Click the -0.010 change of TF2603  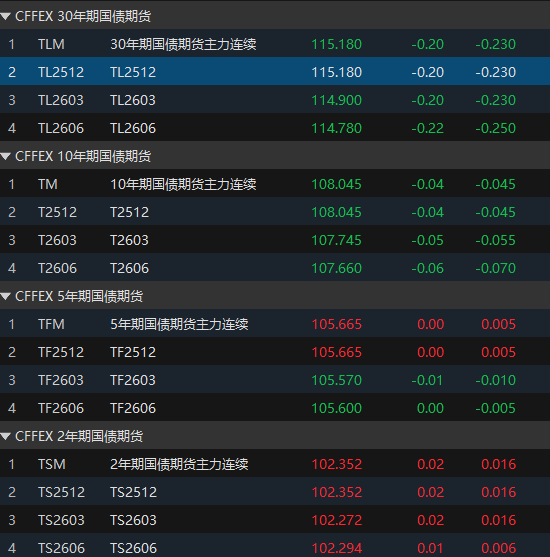(x=495, y=380)
